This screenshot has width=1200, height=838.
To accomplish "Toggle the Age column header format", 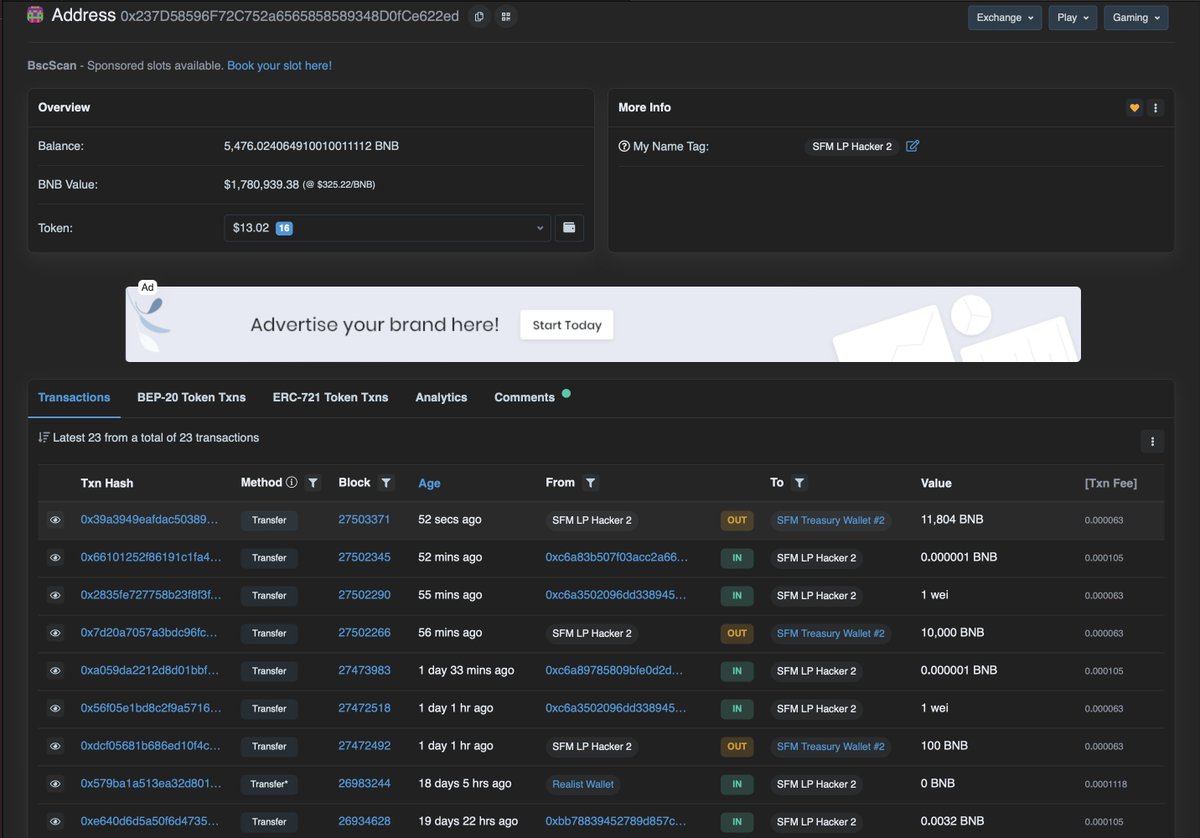I will [429, 483].
